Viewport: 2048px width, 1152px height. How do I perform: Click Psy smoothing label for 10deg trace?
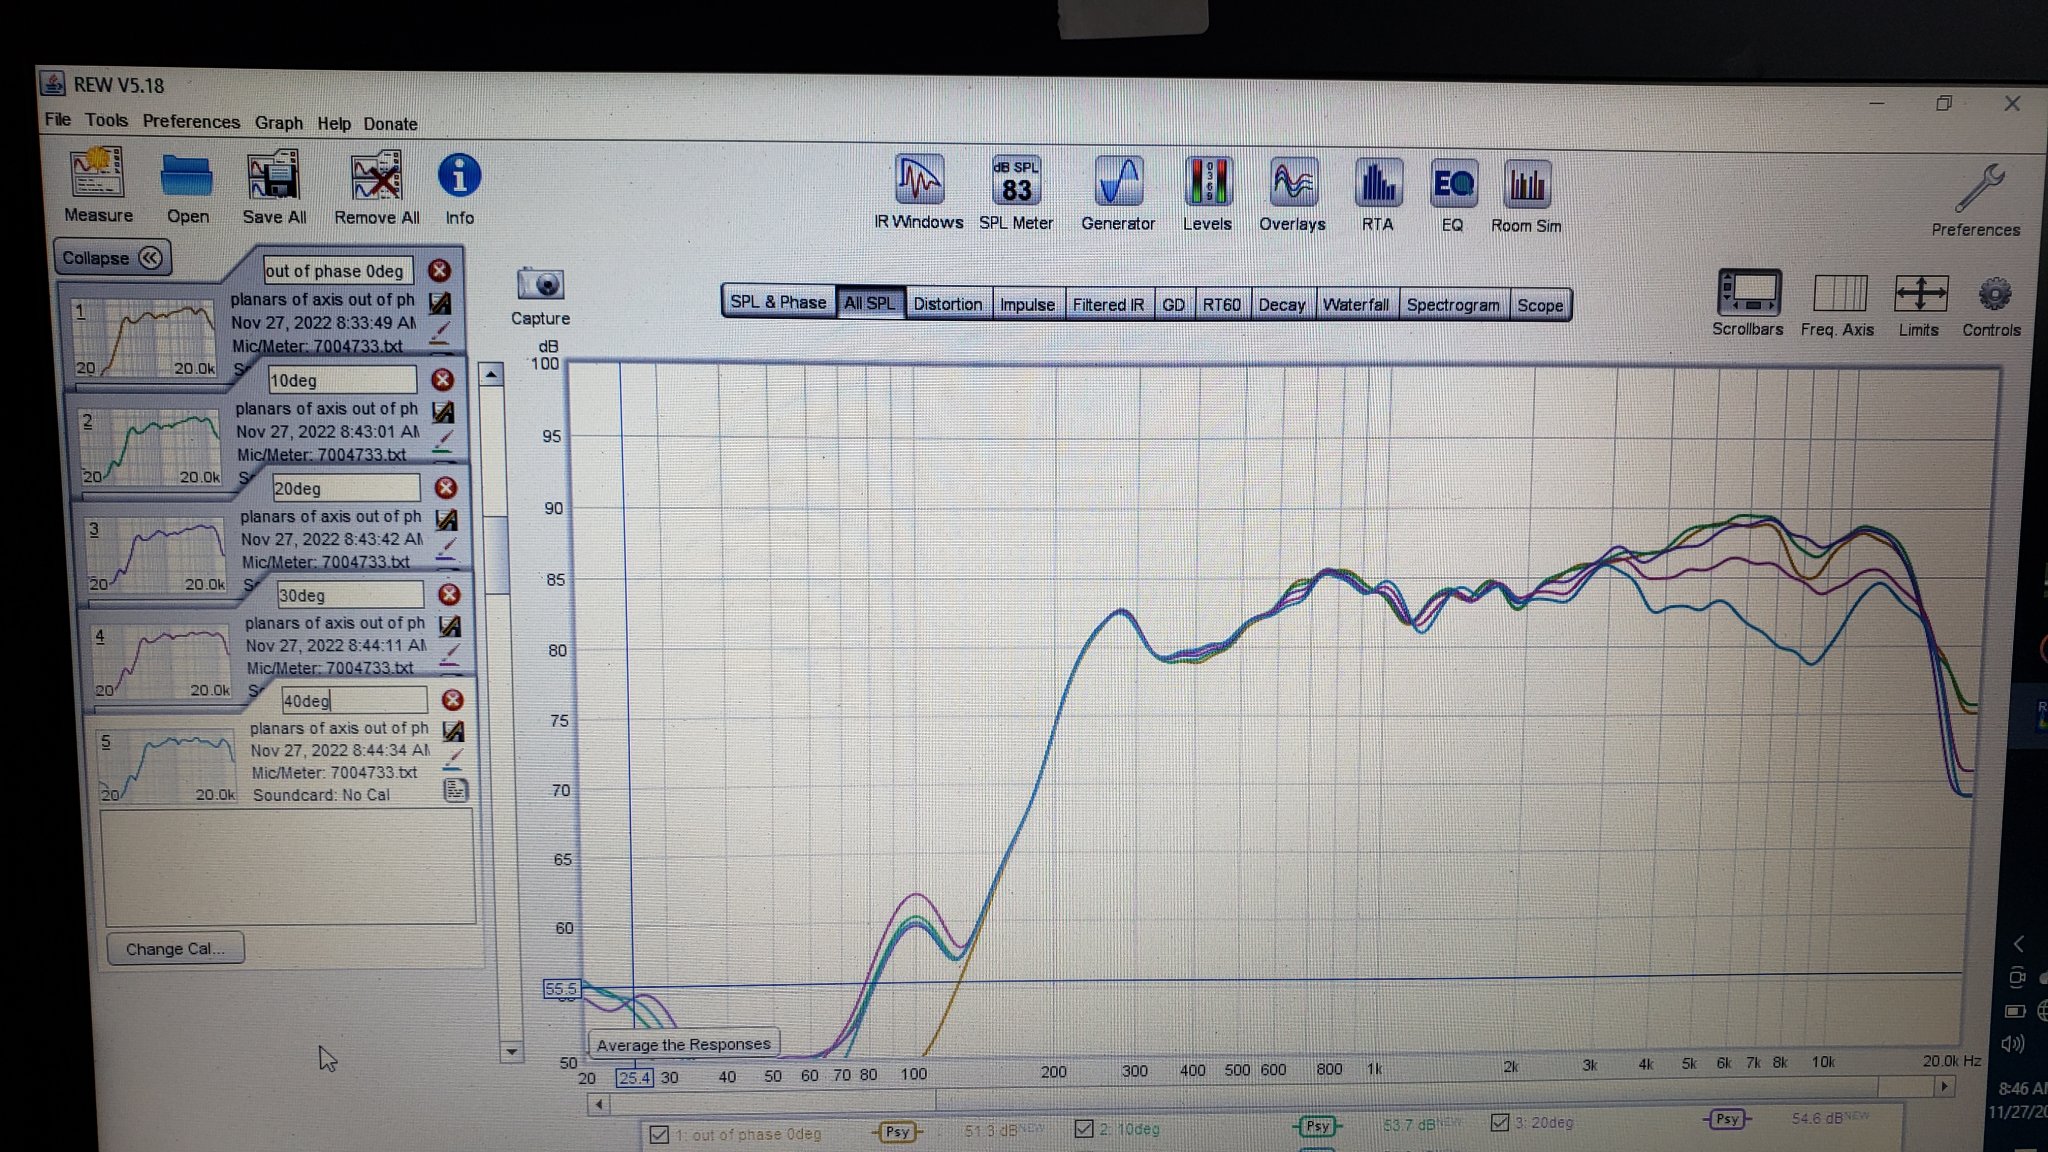click(x=1318, y=1126)
